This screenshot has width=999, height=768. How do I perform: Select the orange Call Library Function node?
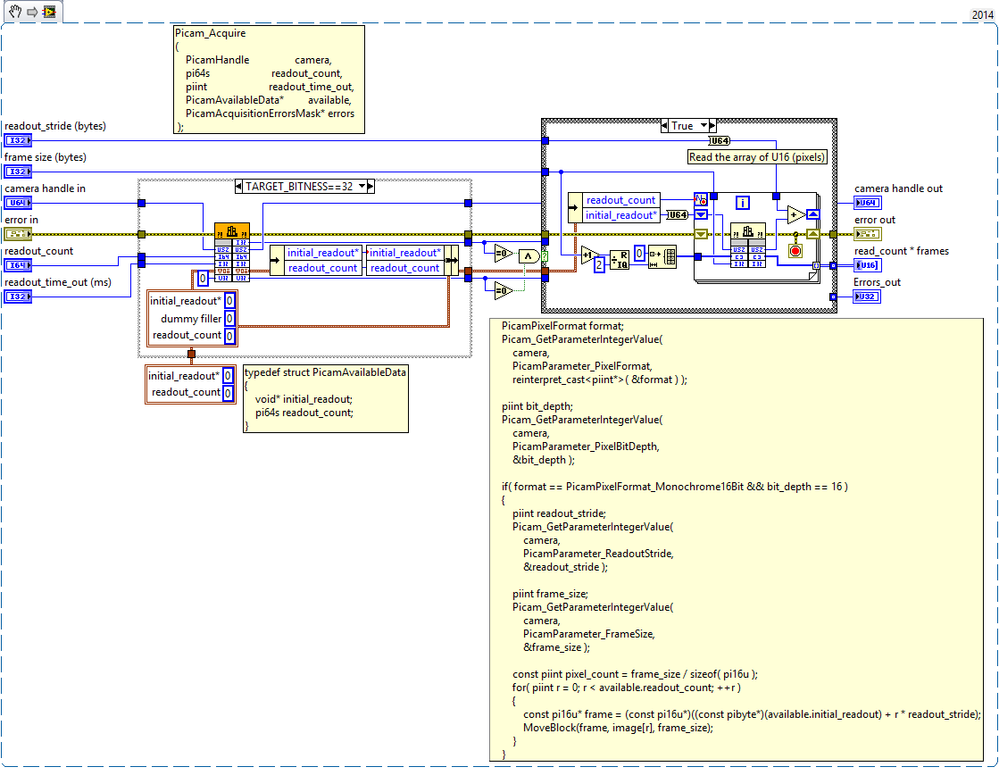[232, 252]
